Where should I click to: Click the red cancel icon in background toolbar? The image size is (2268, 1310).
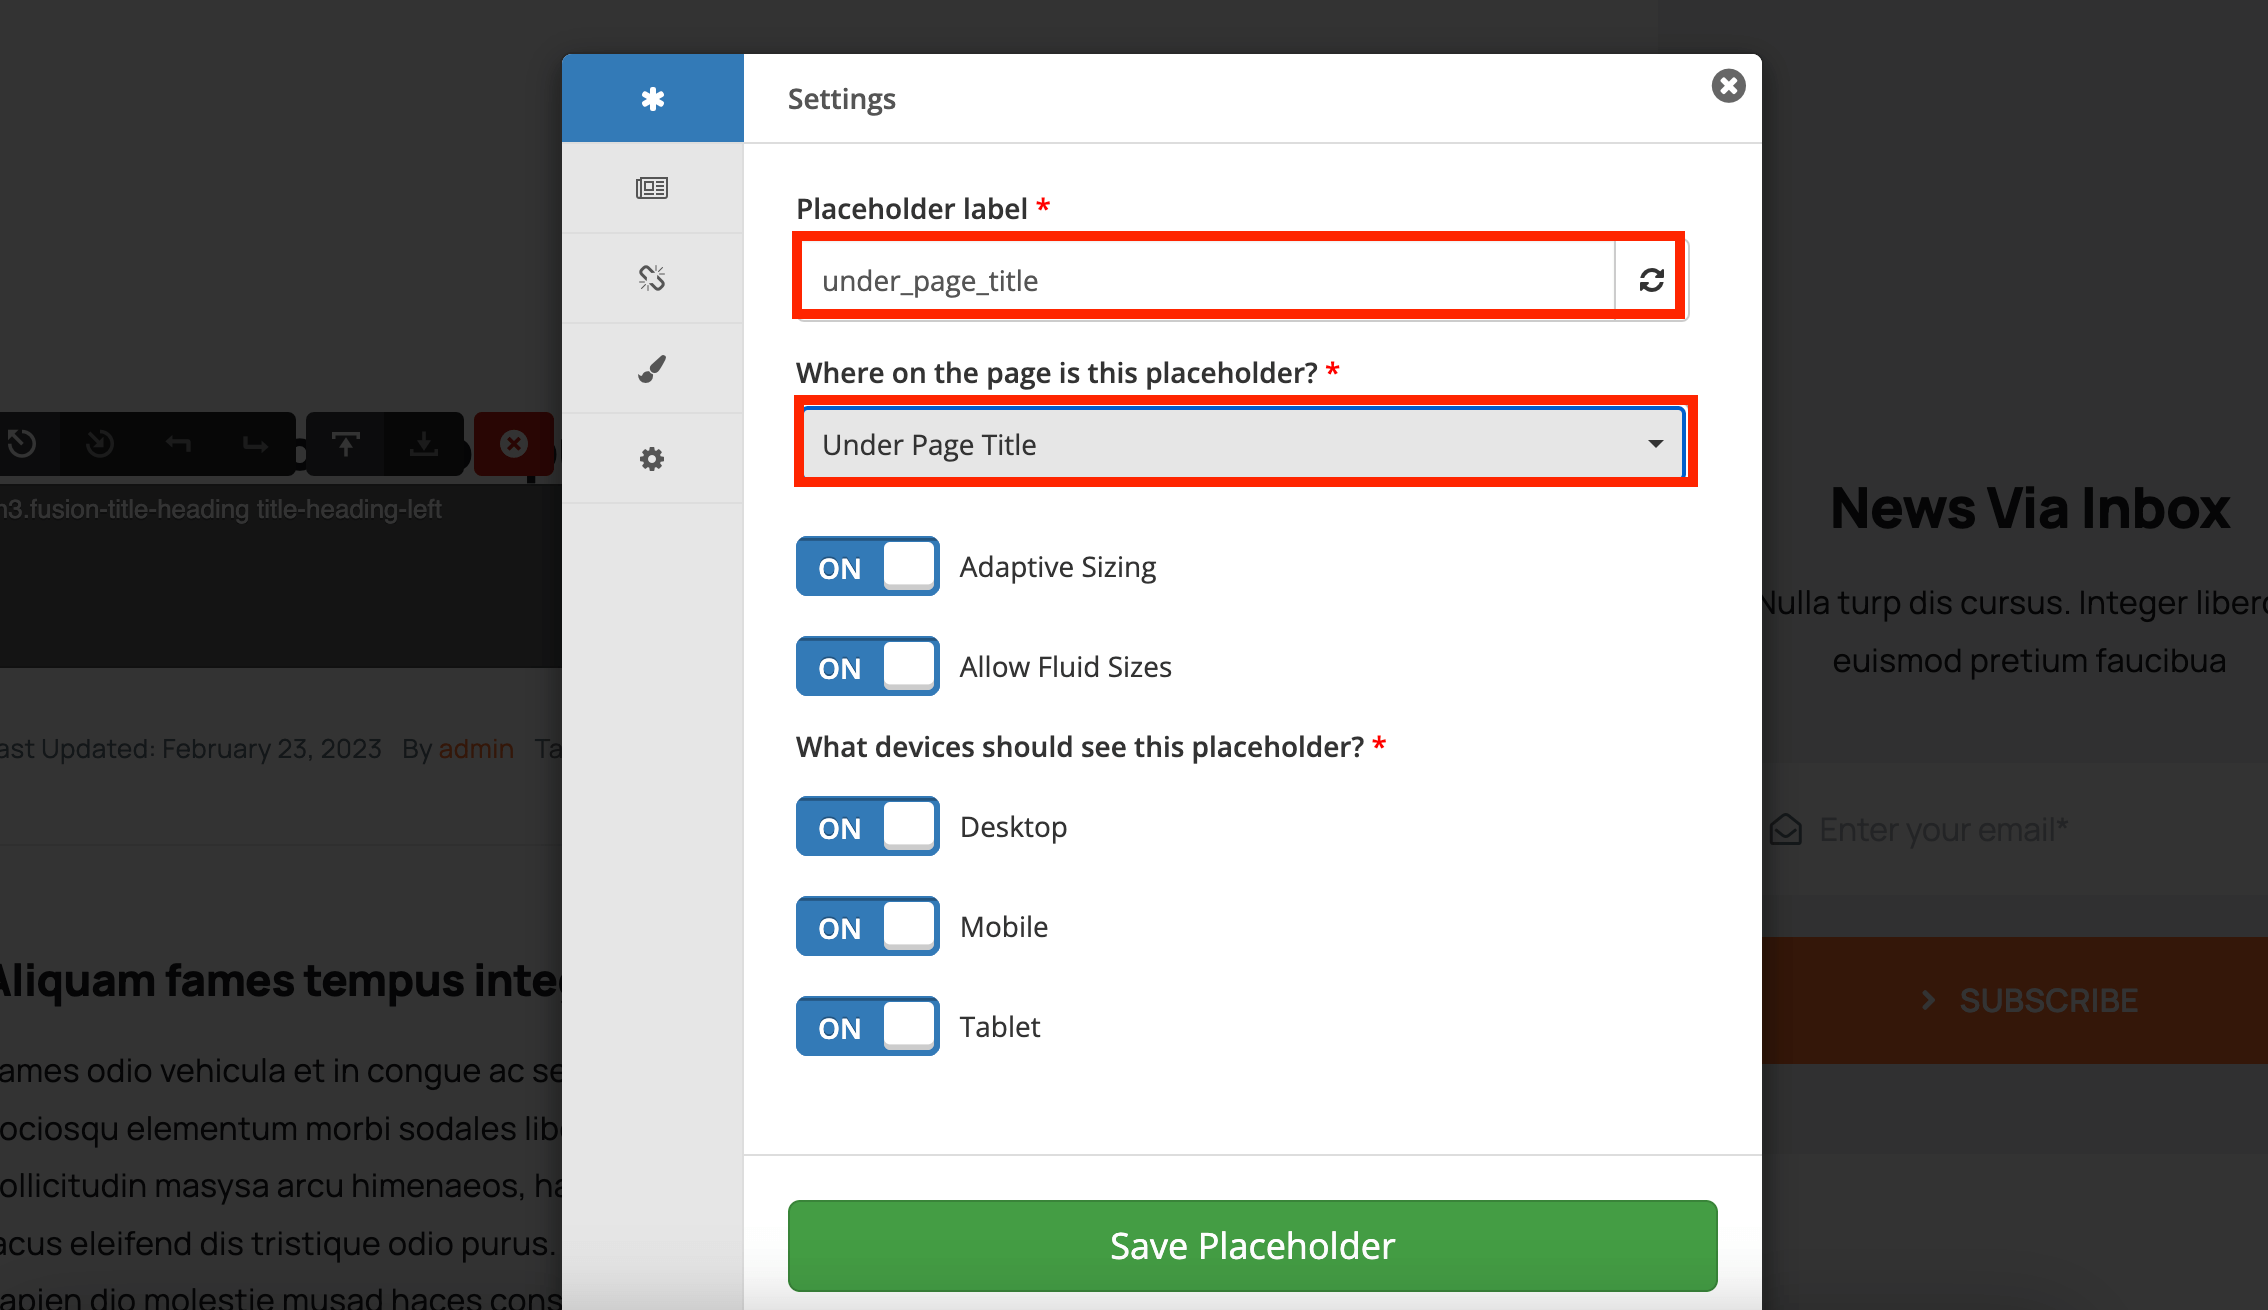(514, 443)
